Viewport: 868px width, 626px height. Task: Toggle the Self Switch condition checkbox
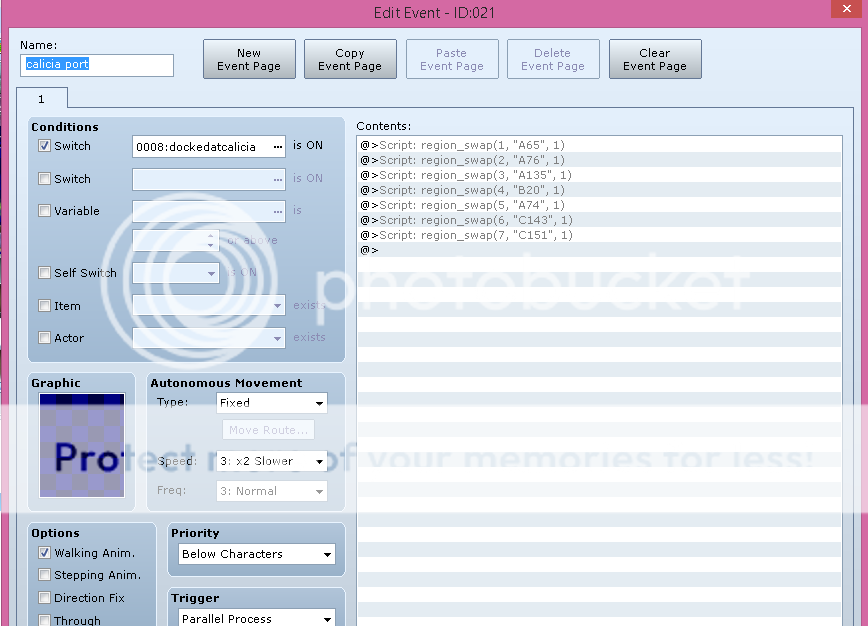click(x=44, y=273)
